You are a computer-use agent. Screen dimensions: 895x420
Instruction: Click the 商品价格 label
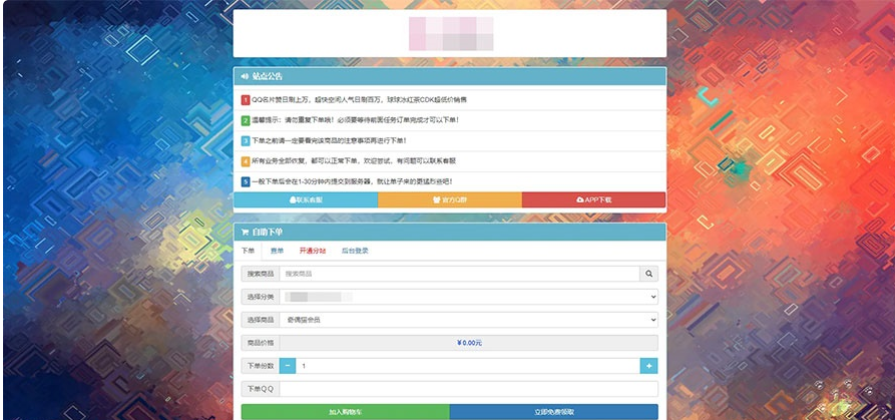click(260, 343)
